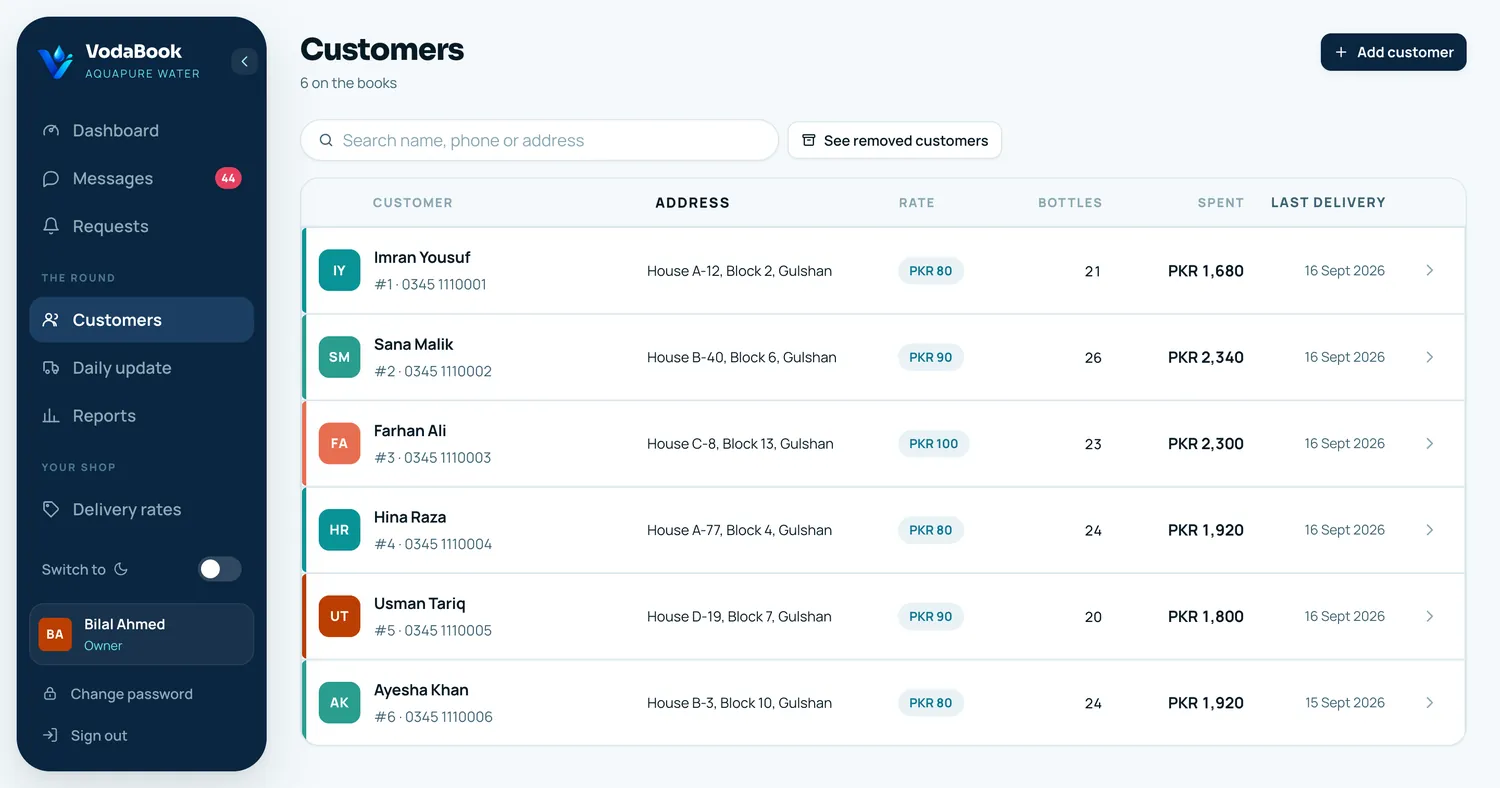The height and width of the screenshot is (788, 1500).
Task: Click the moon icon beside Switch to
Action: (121, 569)
